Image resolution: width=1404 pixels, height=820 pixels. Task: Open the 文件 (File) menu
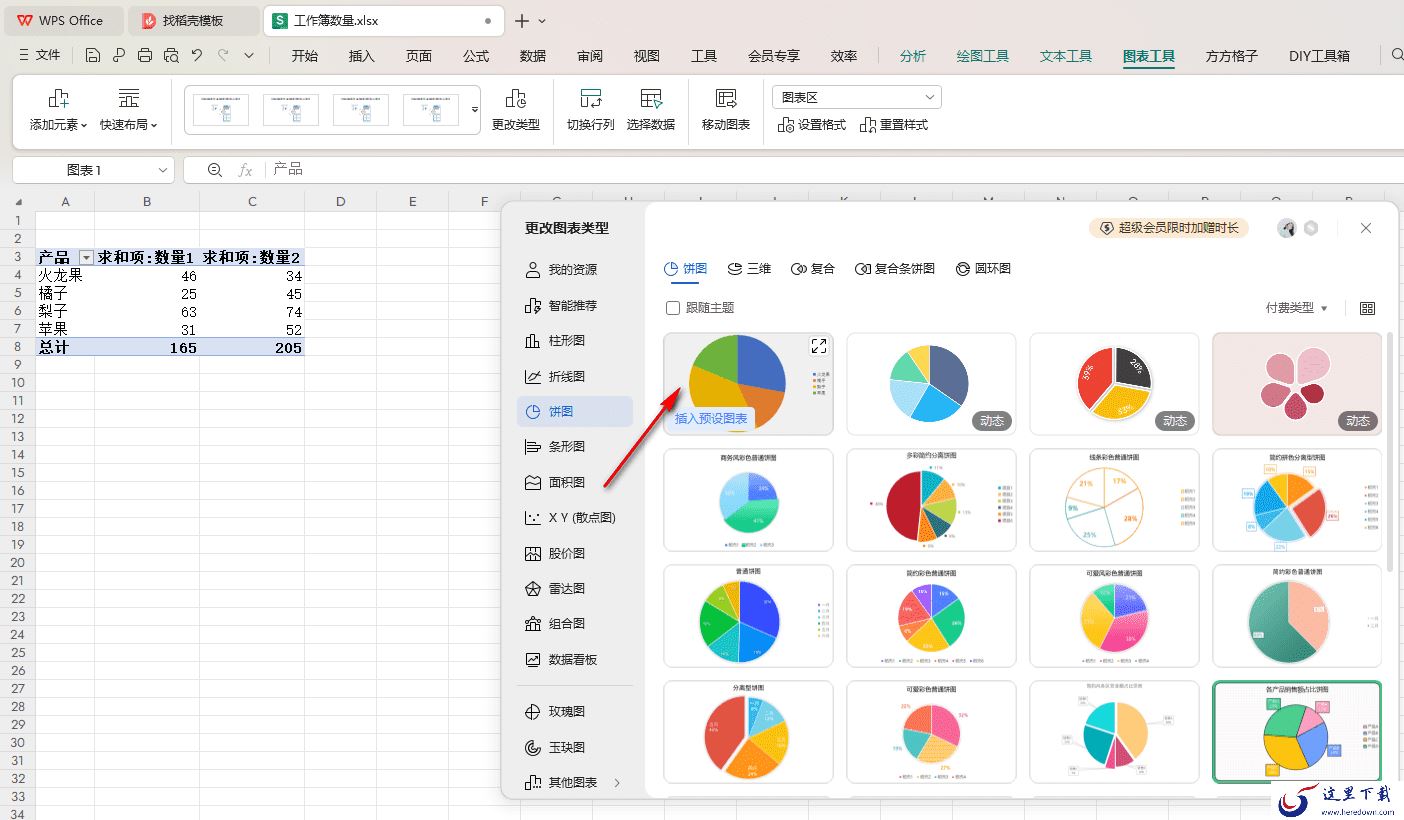[x=40, y=56]
